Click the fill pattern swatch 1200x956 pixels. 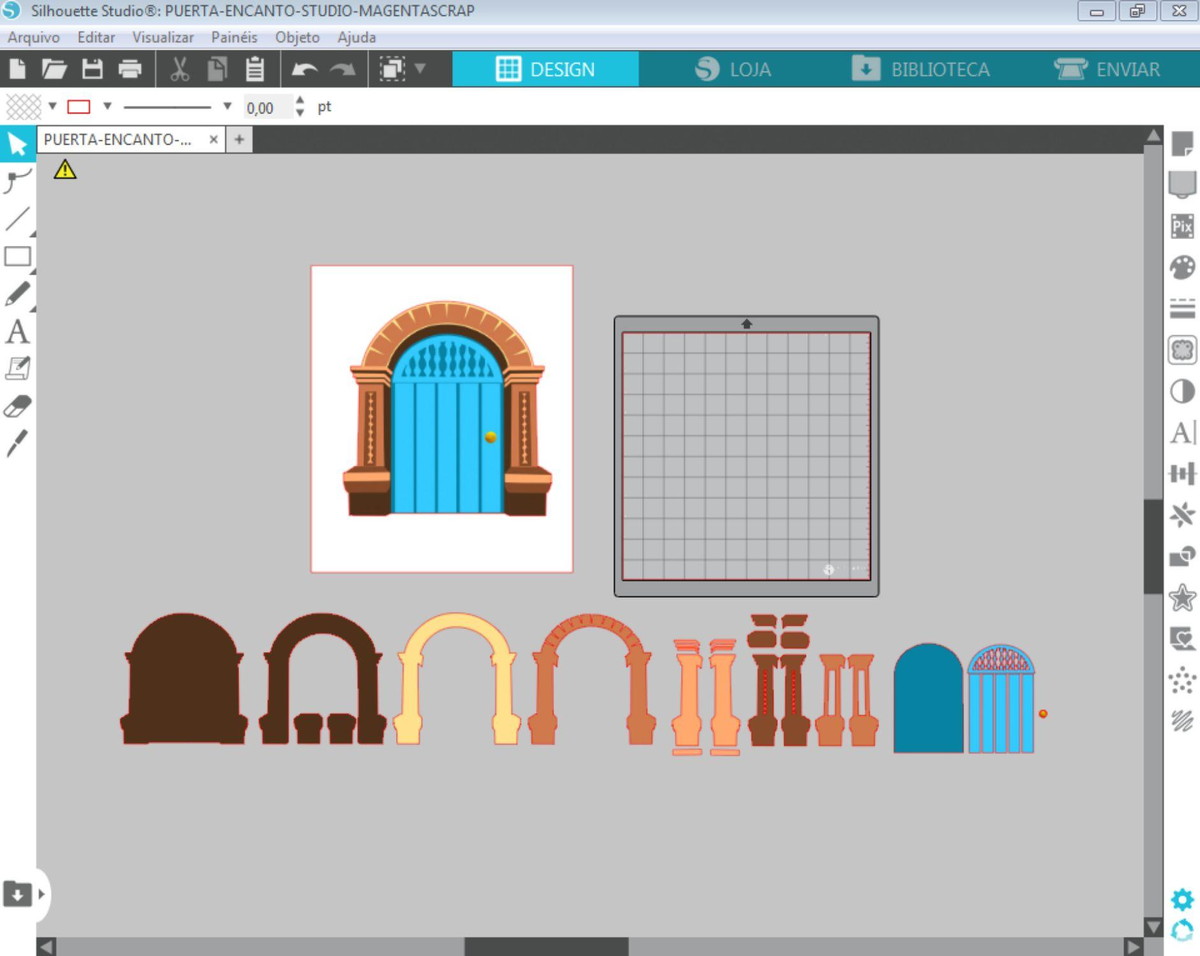tap(24, 106)
